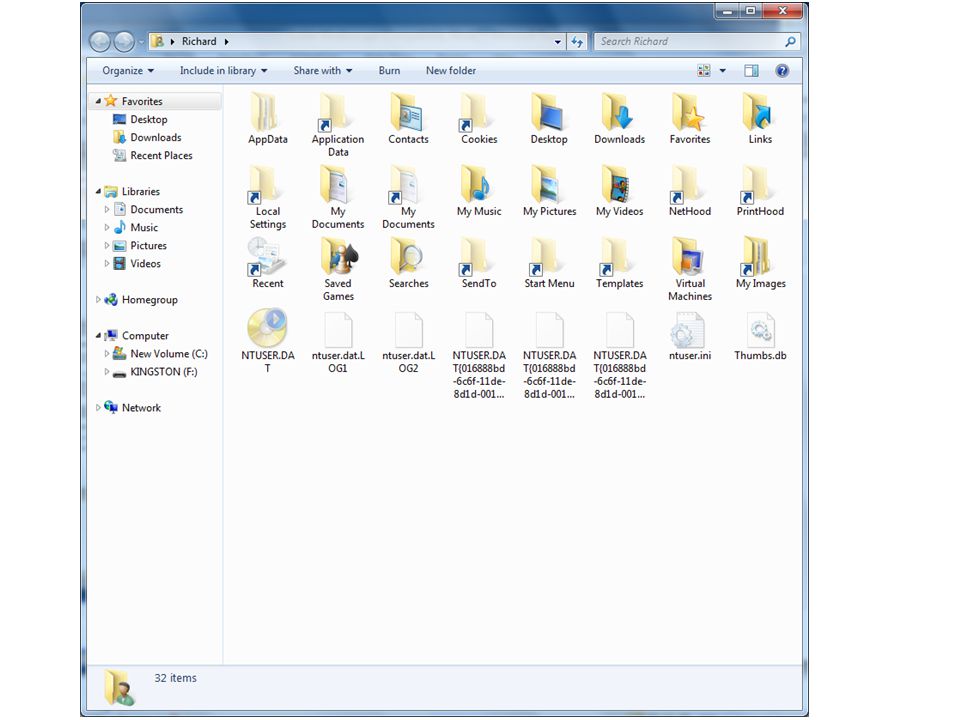This screenshot has width=960, height=720.
Task: Click the Forward navigation button
Action: [x=124, y=42]
